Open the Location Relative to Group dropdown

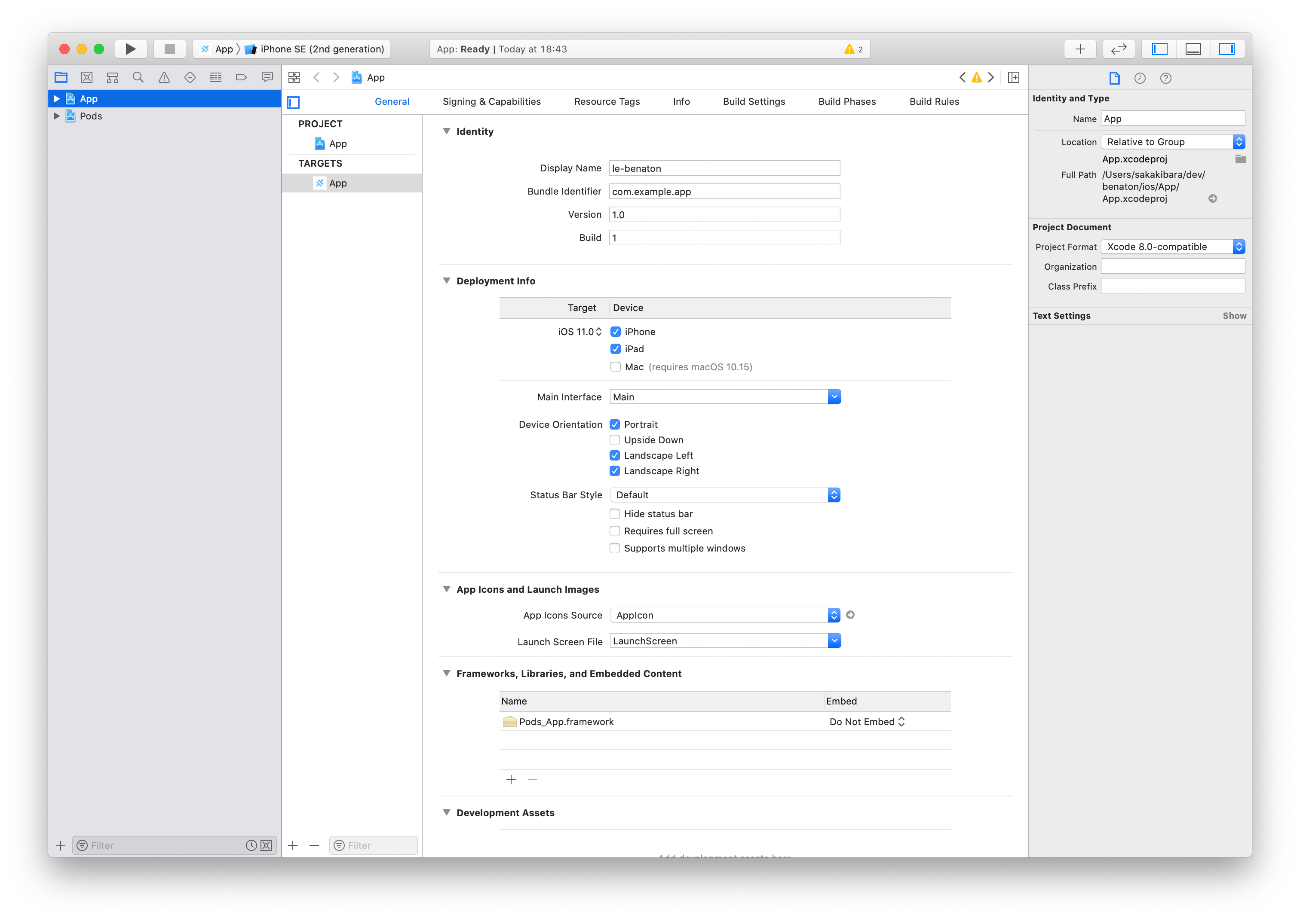click(x=1173, y=142)
